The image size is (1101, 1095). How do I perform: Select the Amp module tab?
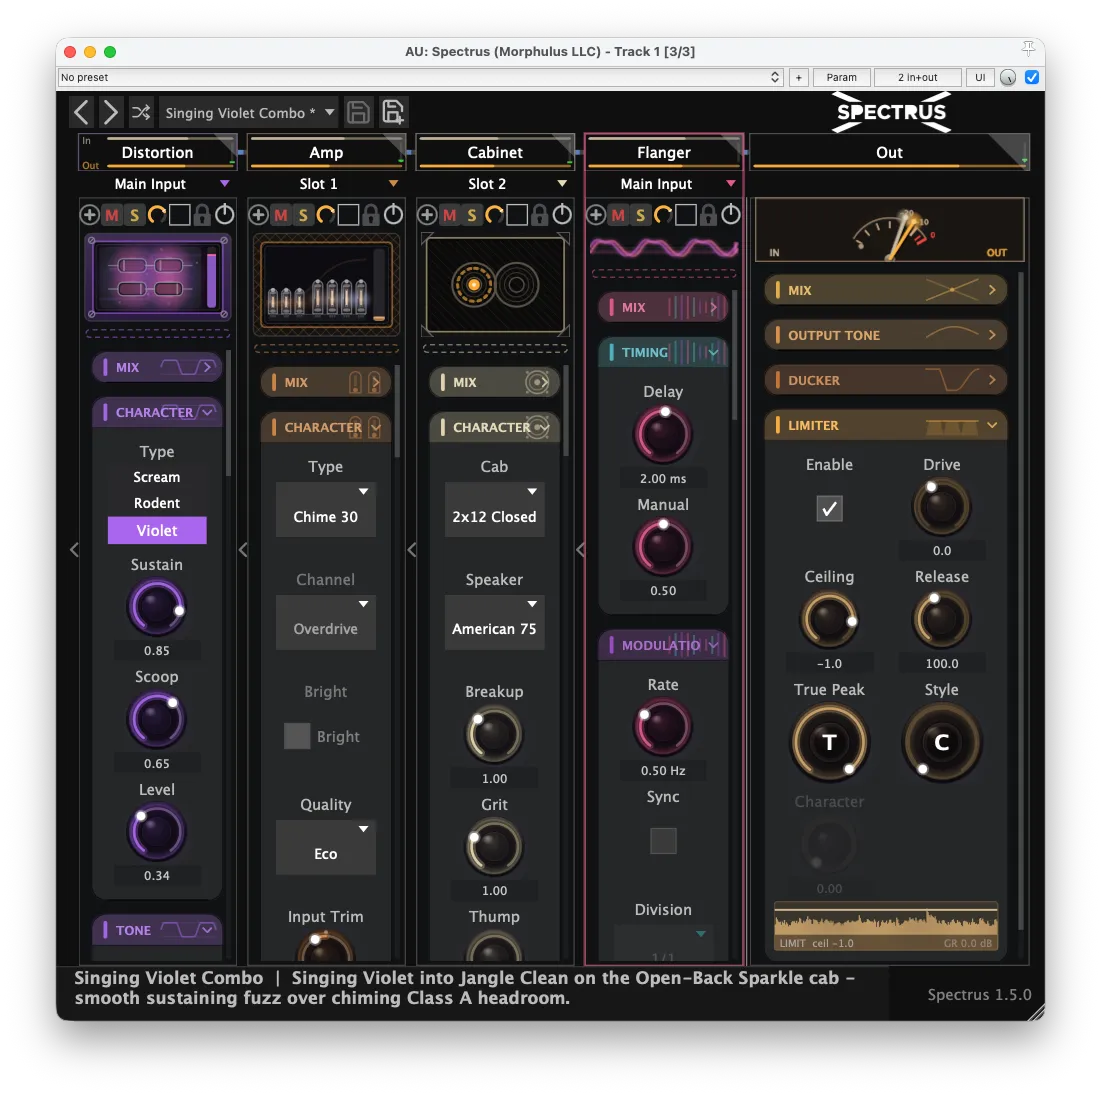[327, 152]
